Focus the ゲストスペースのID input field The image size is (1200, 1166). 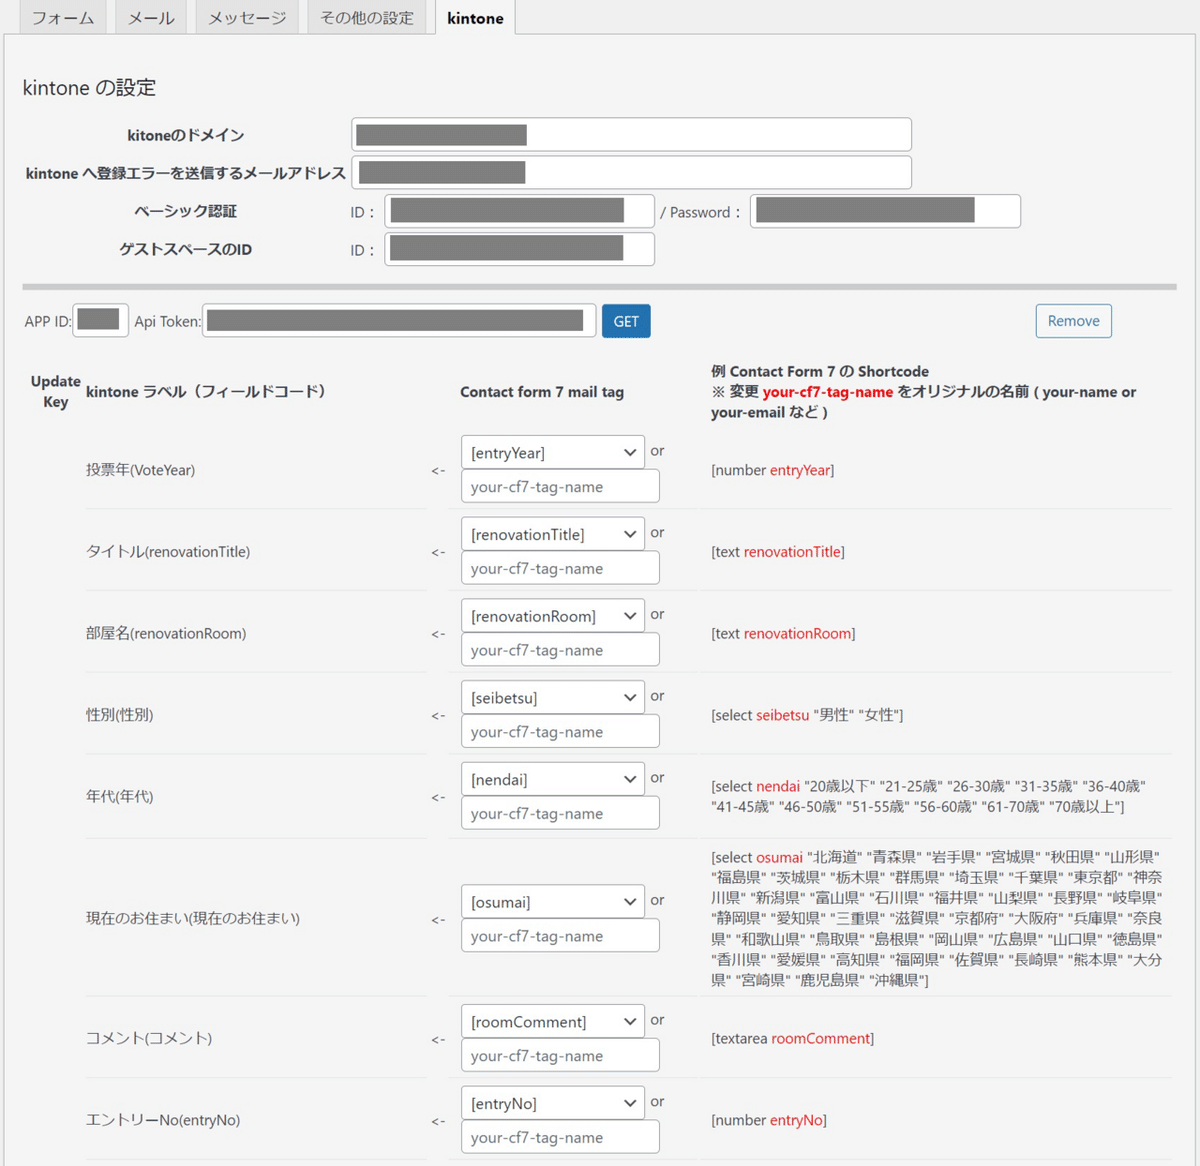coord(519,249)
